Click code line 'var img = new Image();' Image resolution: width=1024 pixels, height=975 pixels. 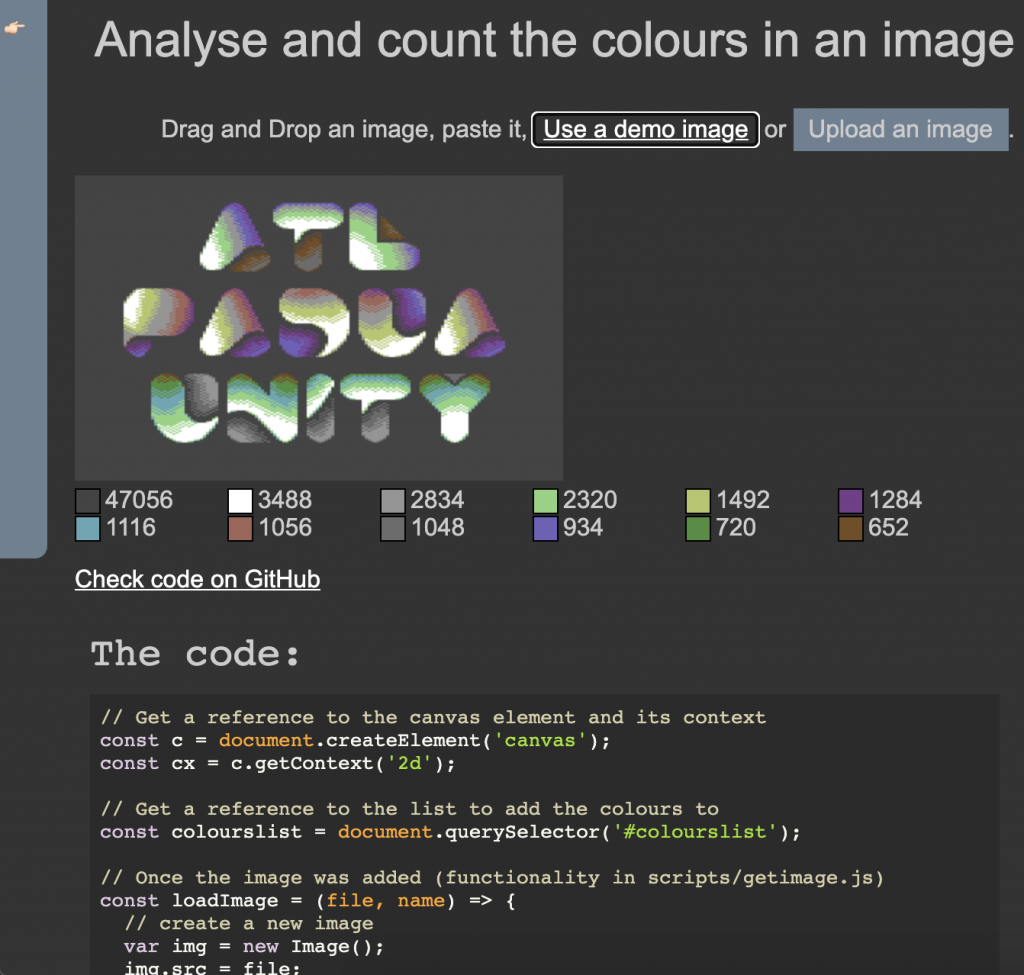pos(254,946)
